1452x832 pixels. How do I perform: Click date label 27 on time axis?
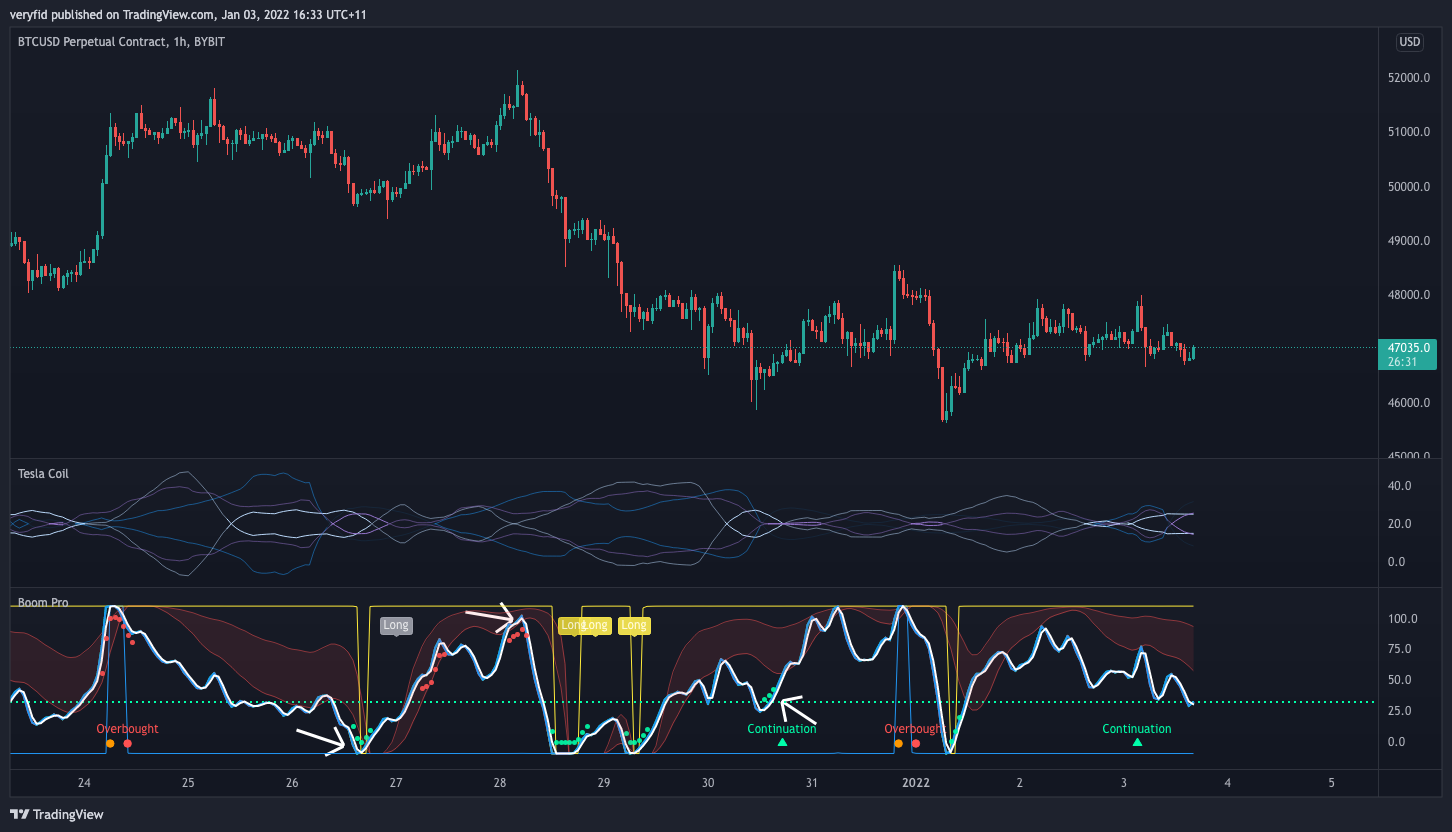[x=396, y=783]
